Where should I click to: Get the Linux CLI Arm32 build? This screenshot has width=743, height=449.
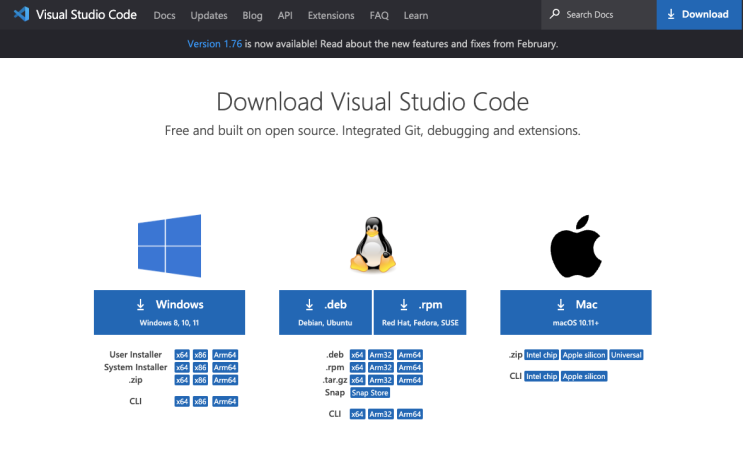tap(381, 414)
